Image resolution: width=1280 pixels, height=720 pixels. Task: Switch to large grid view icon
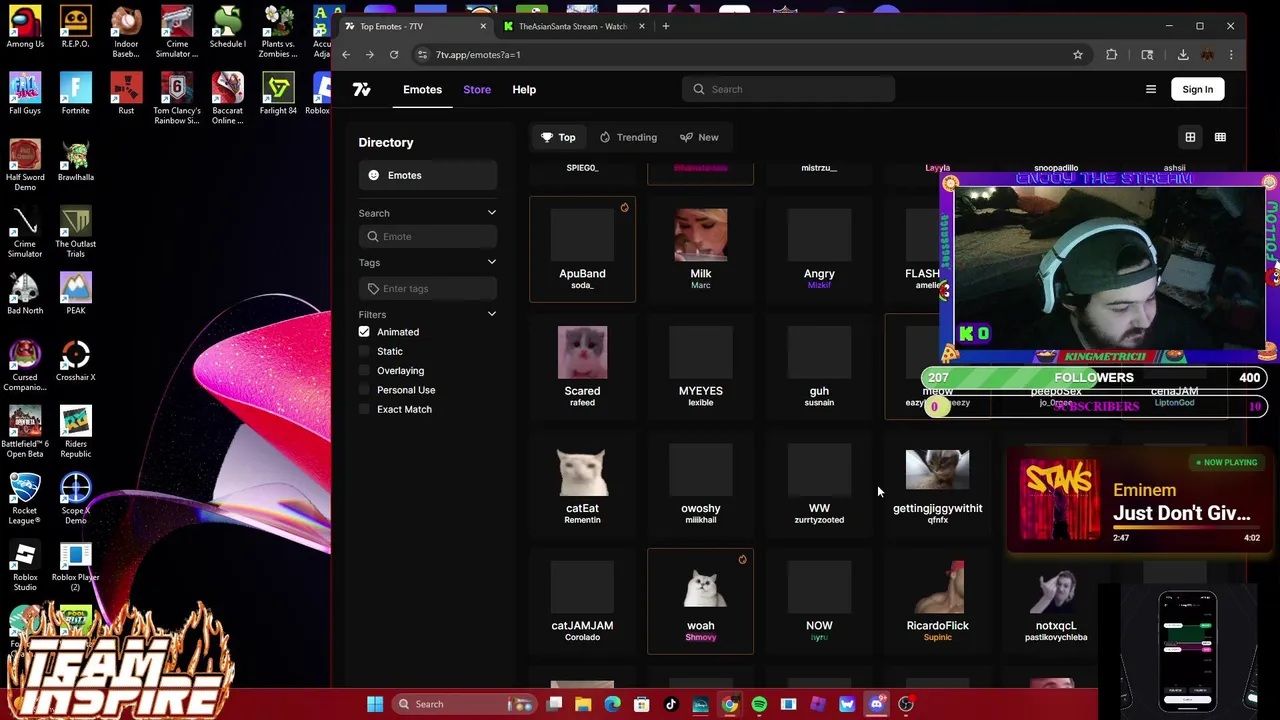pyautogui.click(x=1190, y=137)
